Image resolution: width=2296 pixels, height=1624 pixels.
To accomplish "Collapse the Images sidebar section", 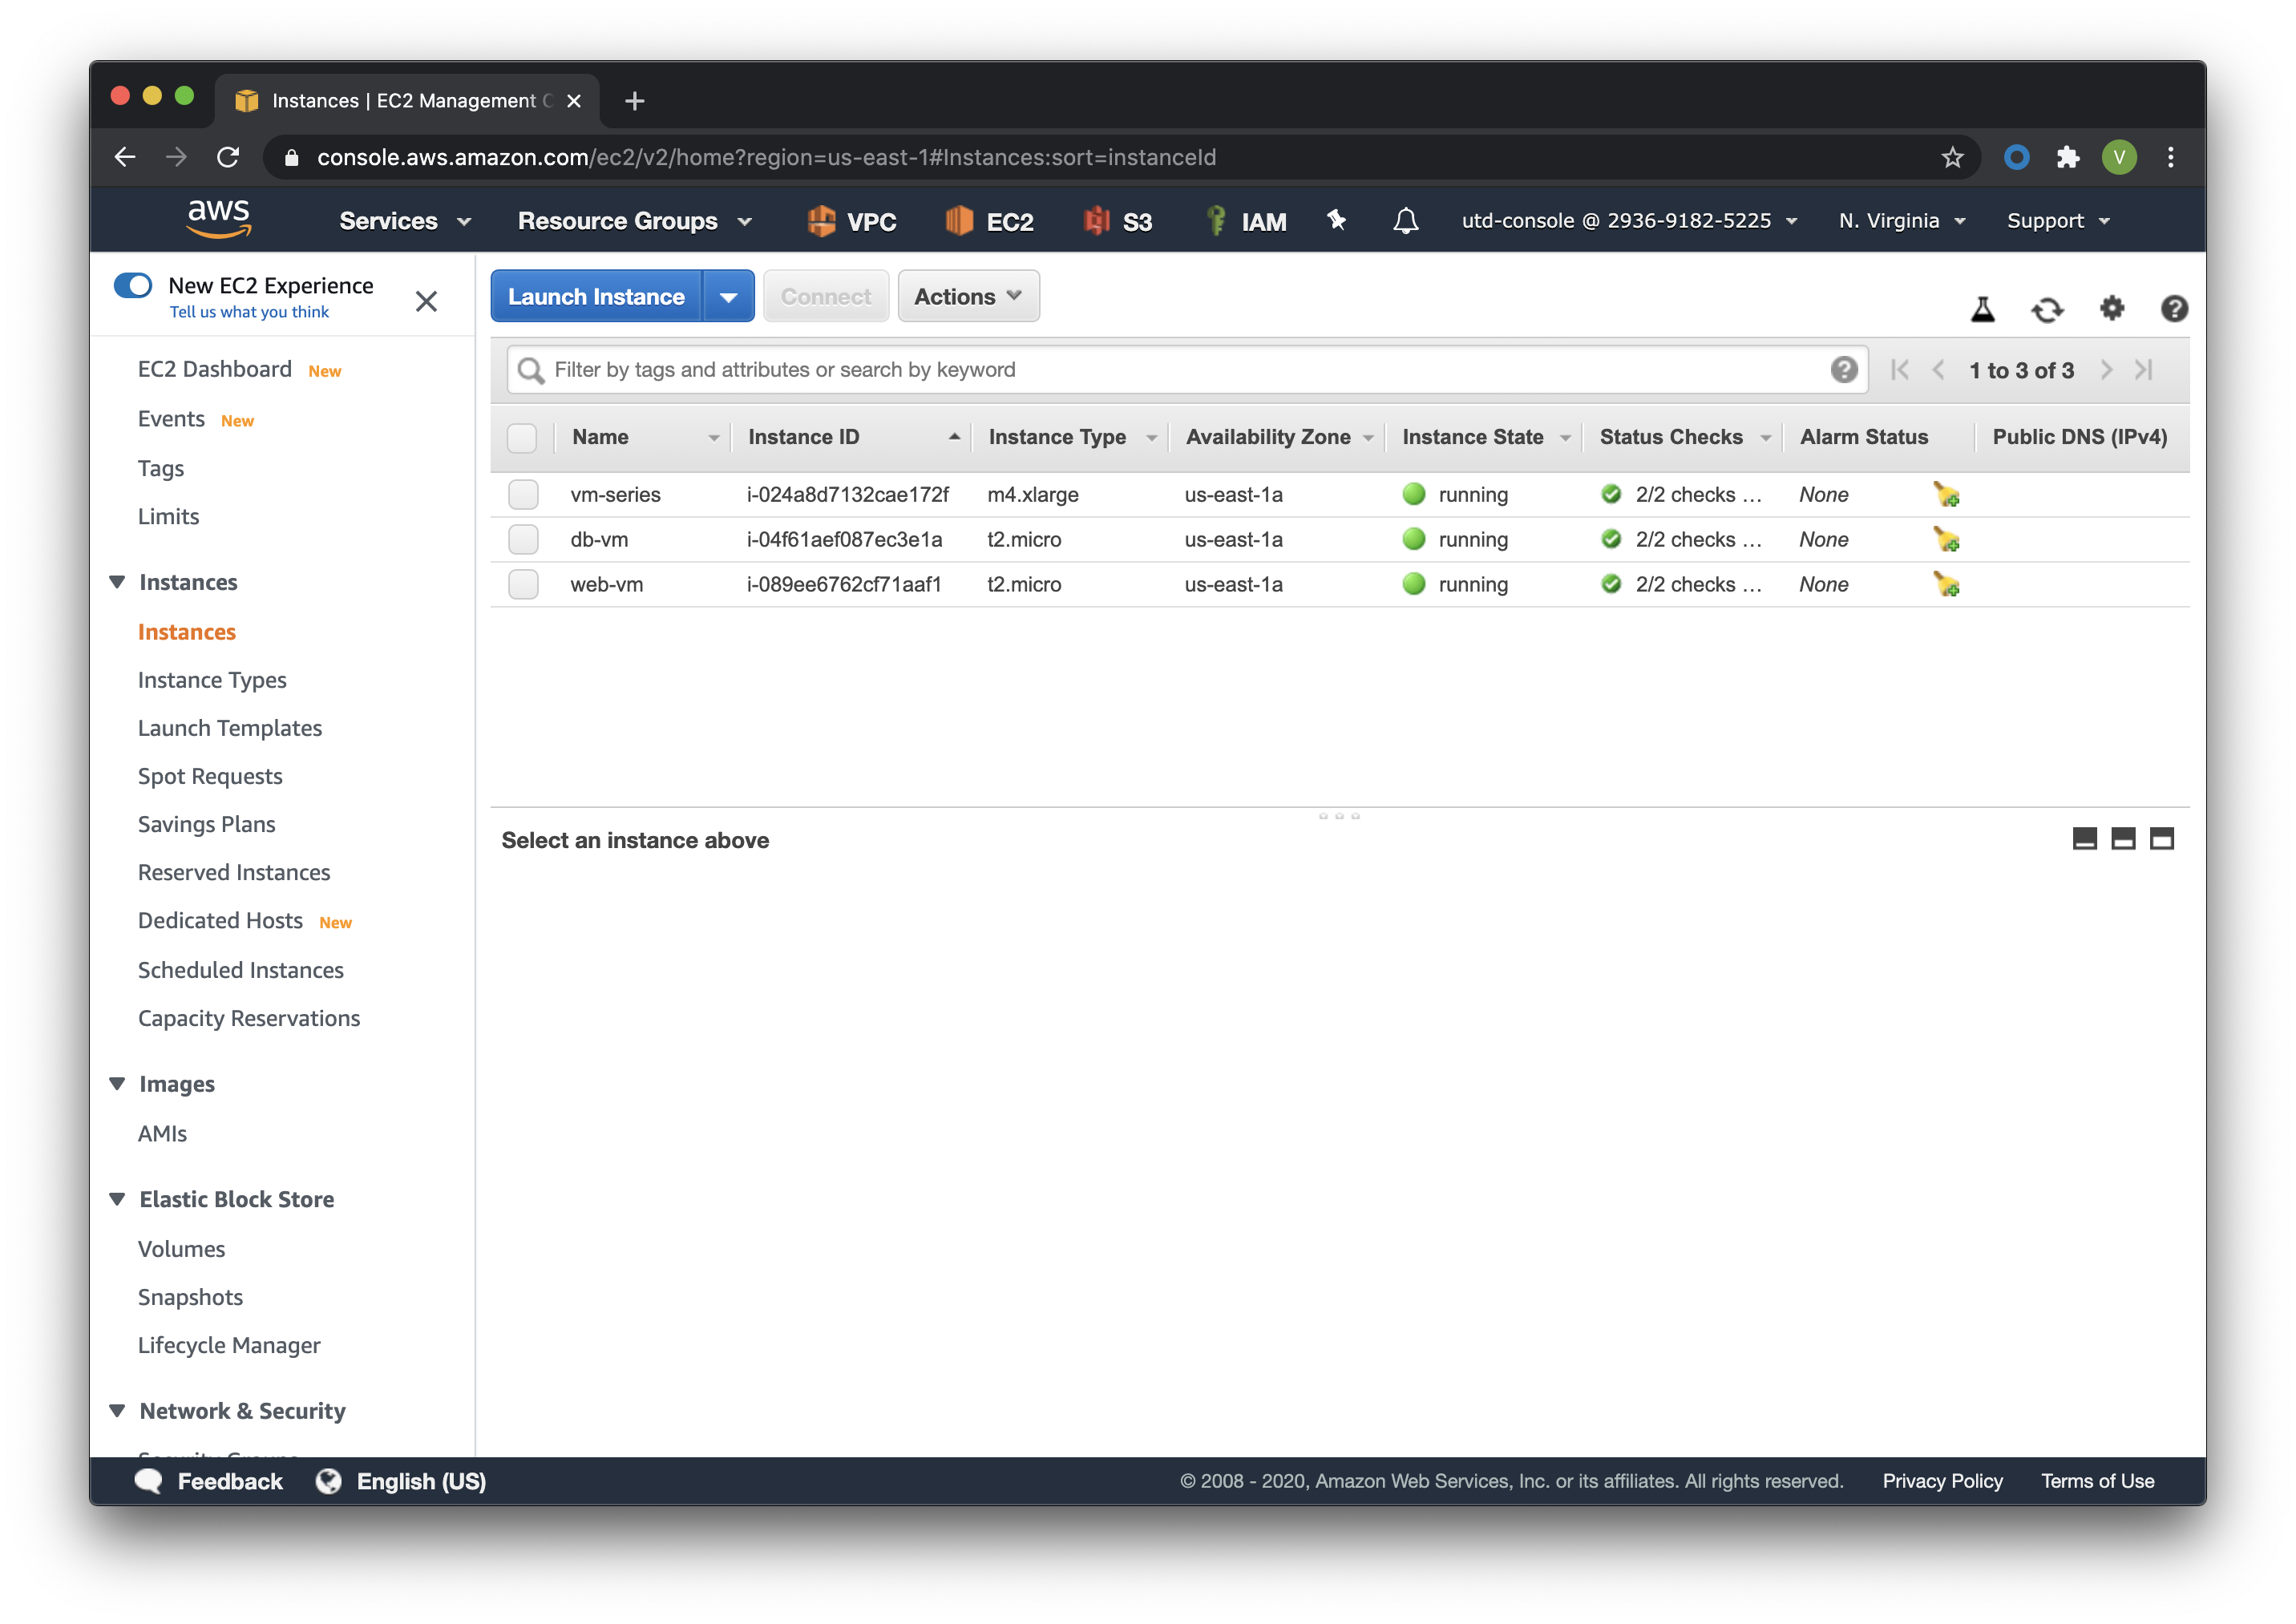I will 117,1084.
